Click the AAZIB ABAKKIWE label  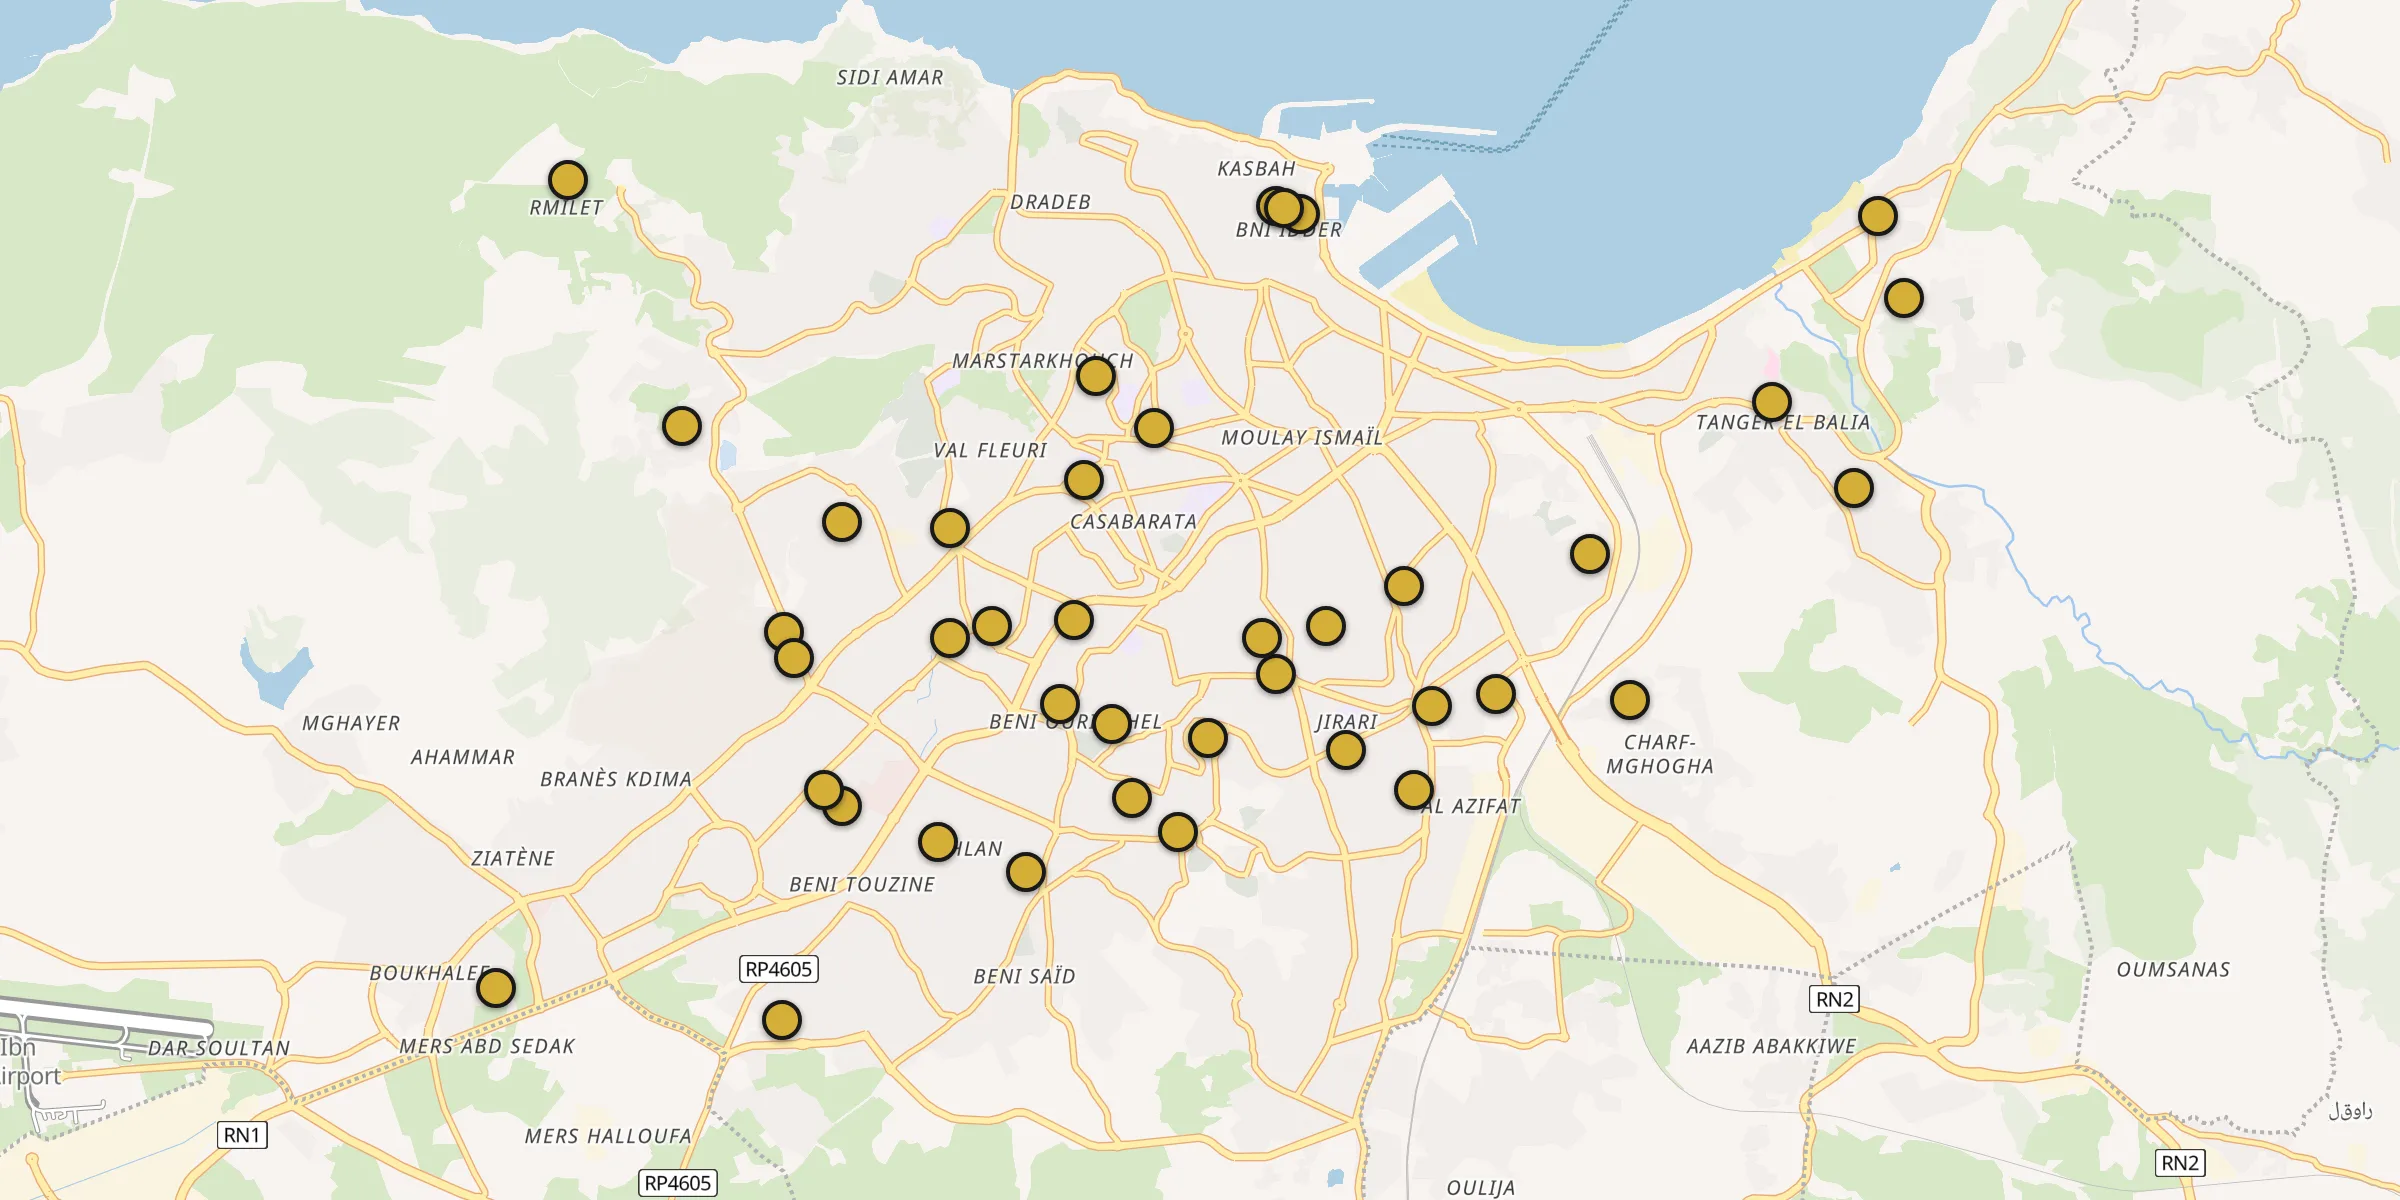(x=1771, y=1046)
